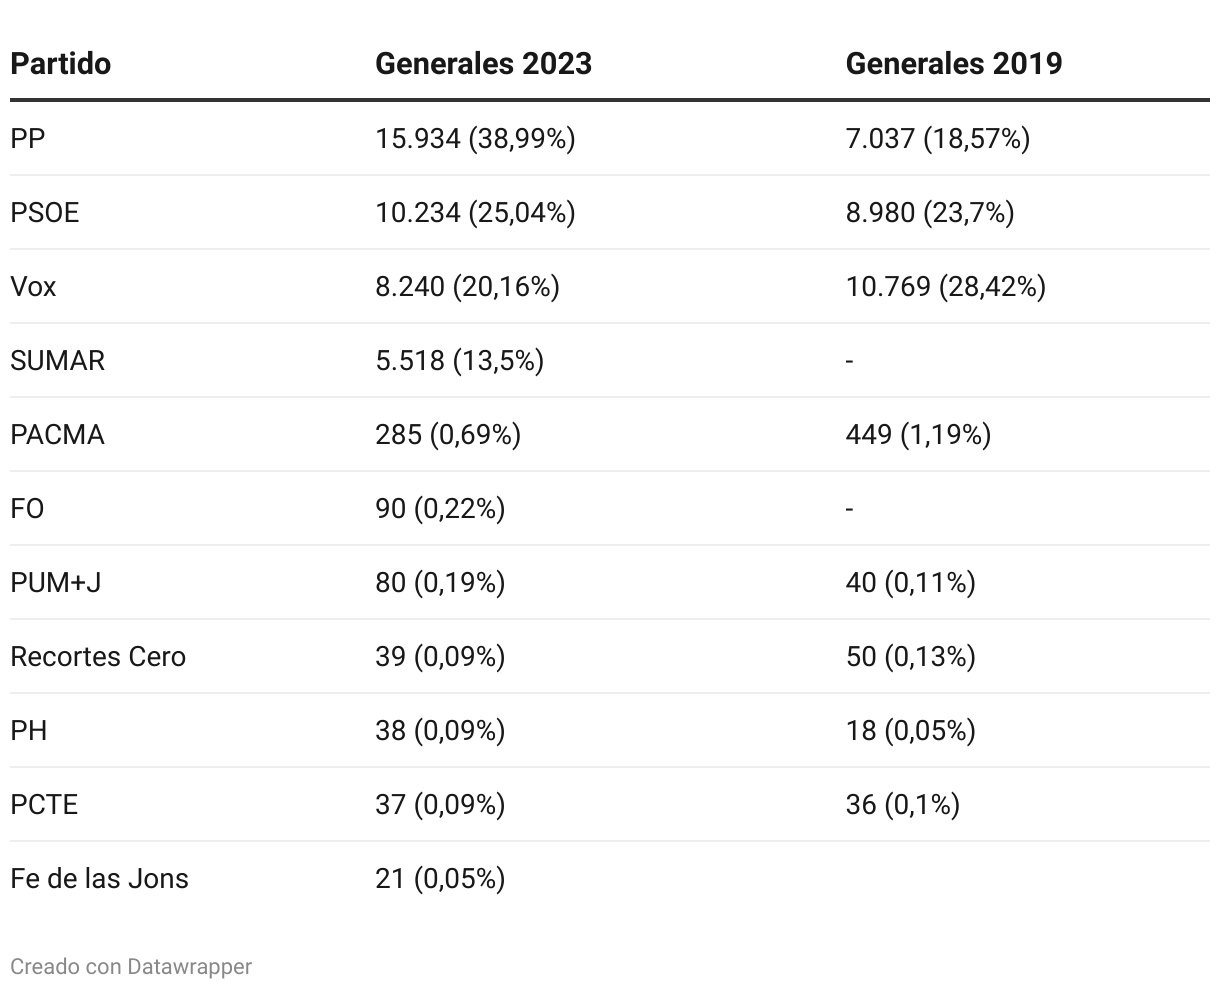The height and width of the screenshot is (990, 1220).
Task: Click PSOE 2019 result 8.980 (23,7%)
Action: 929,212
